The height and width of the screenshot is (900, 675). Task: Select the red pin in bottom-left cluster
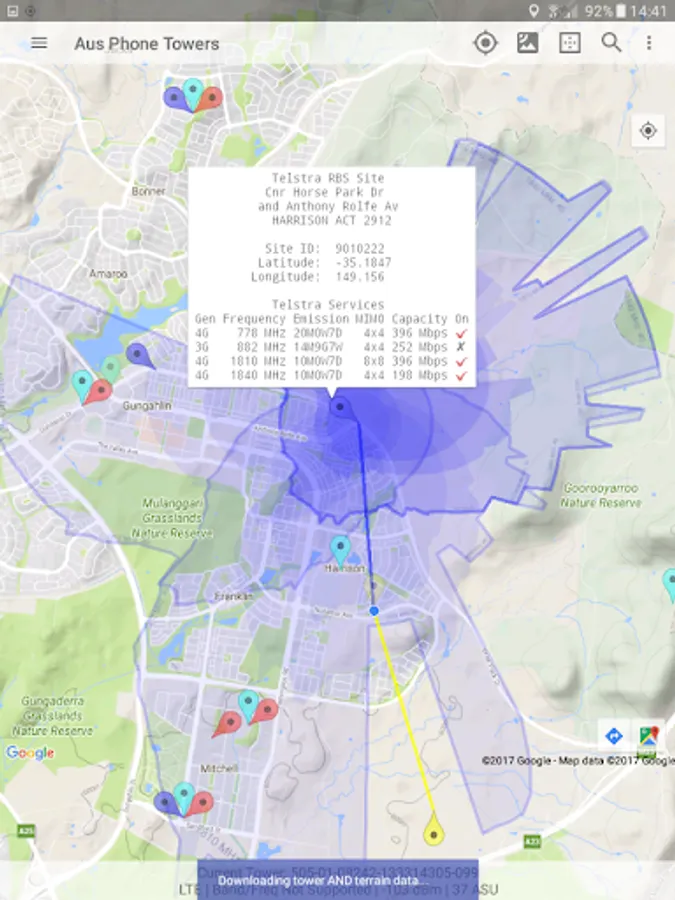[x=200, y=804]
